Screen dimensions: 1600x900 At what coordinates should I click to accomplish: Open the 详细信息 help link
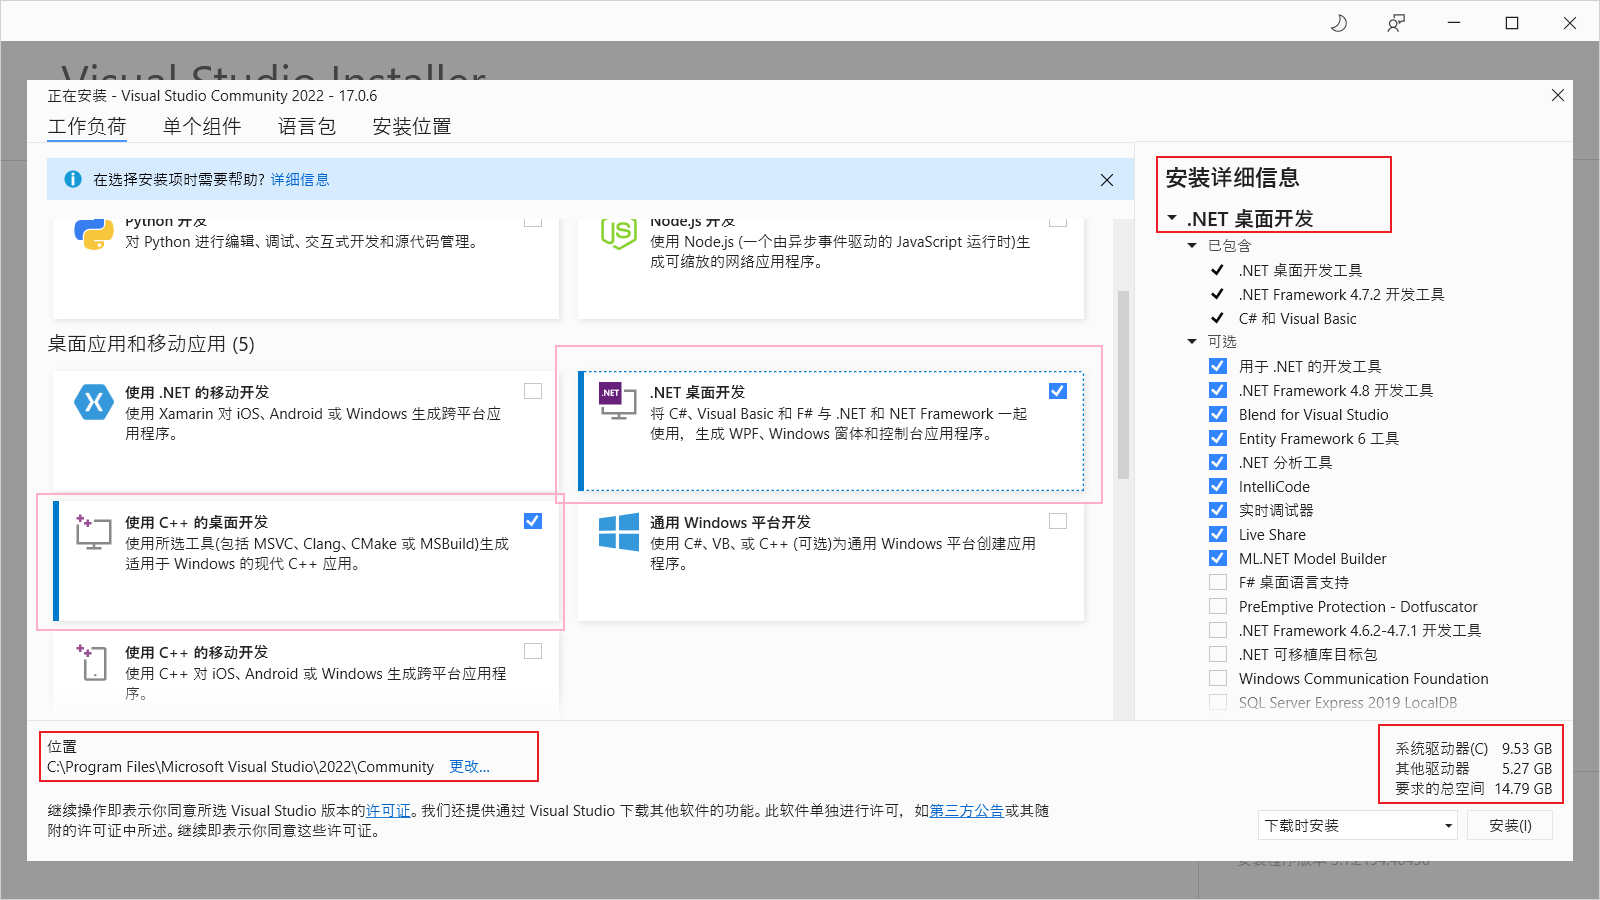pyautogui.click(x=300, y=180)
